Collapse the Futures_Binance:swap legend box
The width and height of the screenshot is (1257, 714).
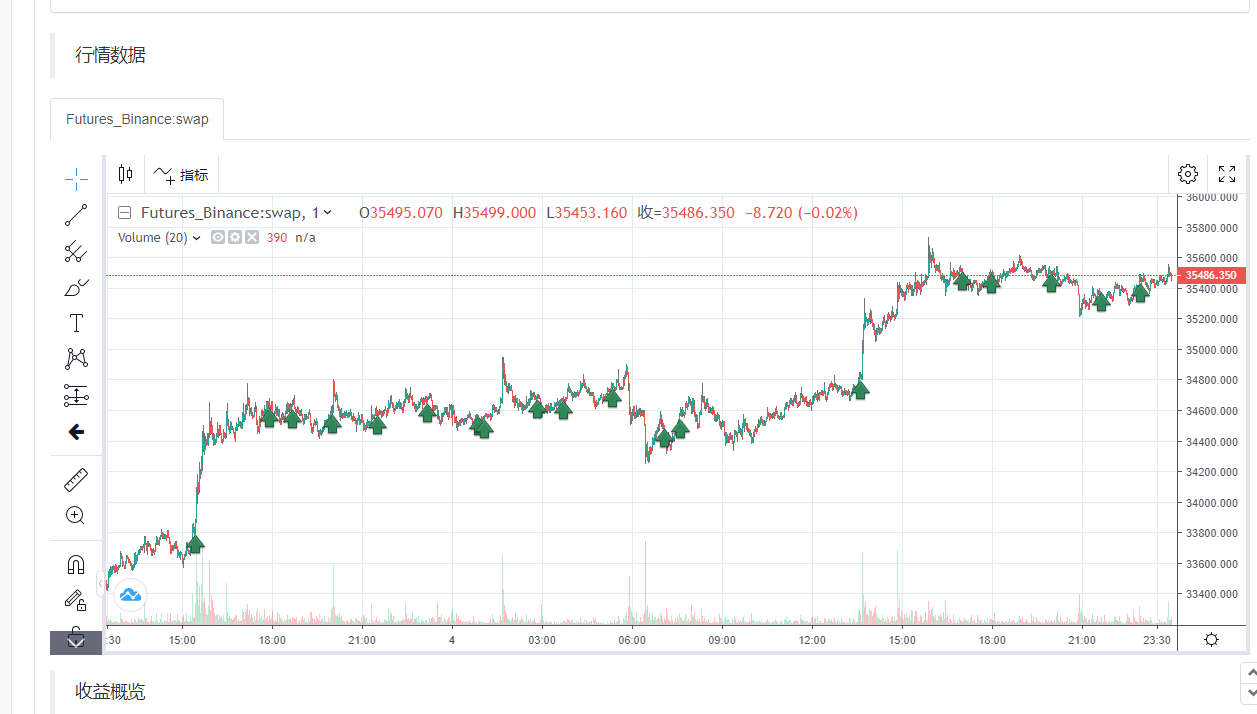pyautogui.click(x=125, y=213)
